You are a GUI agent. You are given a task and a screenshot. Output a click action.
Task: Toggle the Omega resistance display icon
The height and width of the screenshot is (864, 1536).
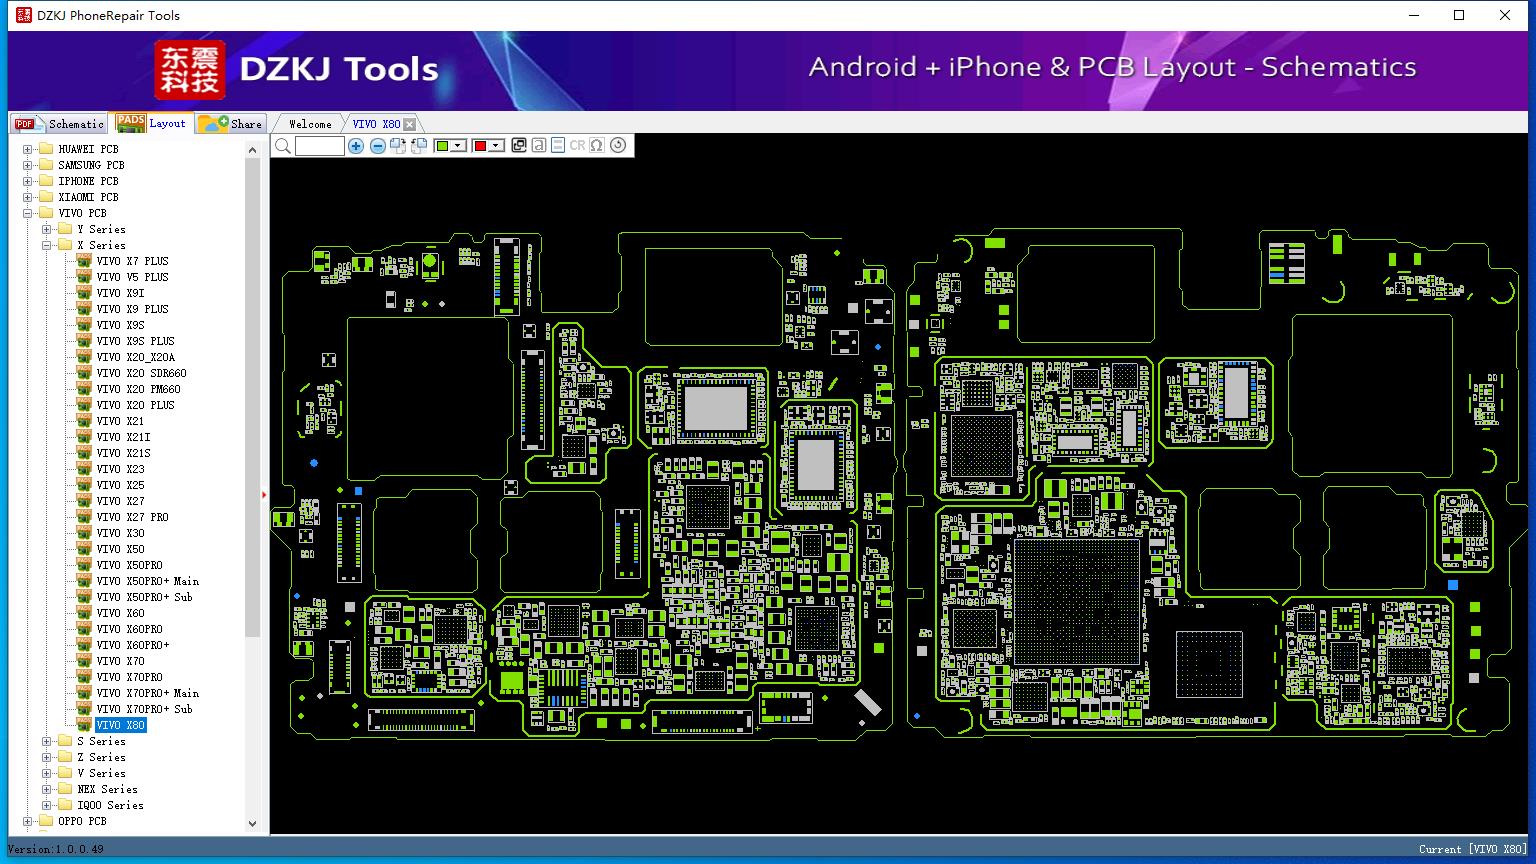tap(597, 146)
